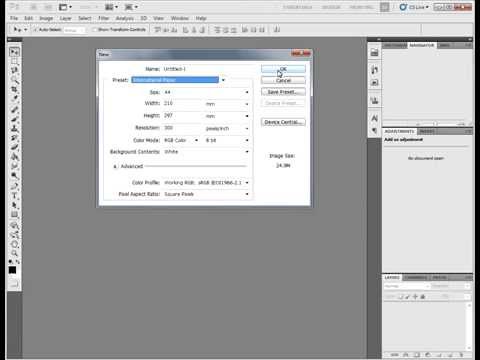Open the Width units dropdown
The width and height of the screenshot is (480, 360).
pos(227,104)
